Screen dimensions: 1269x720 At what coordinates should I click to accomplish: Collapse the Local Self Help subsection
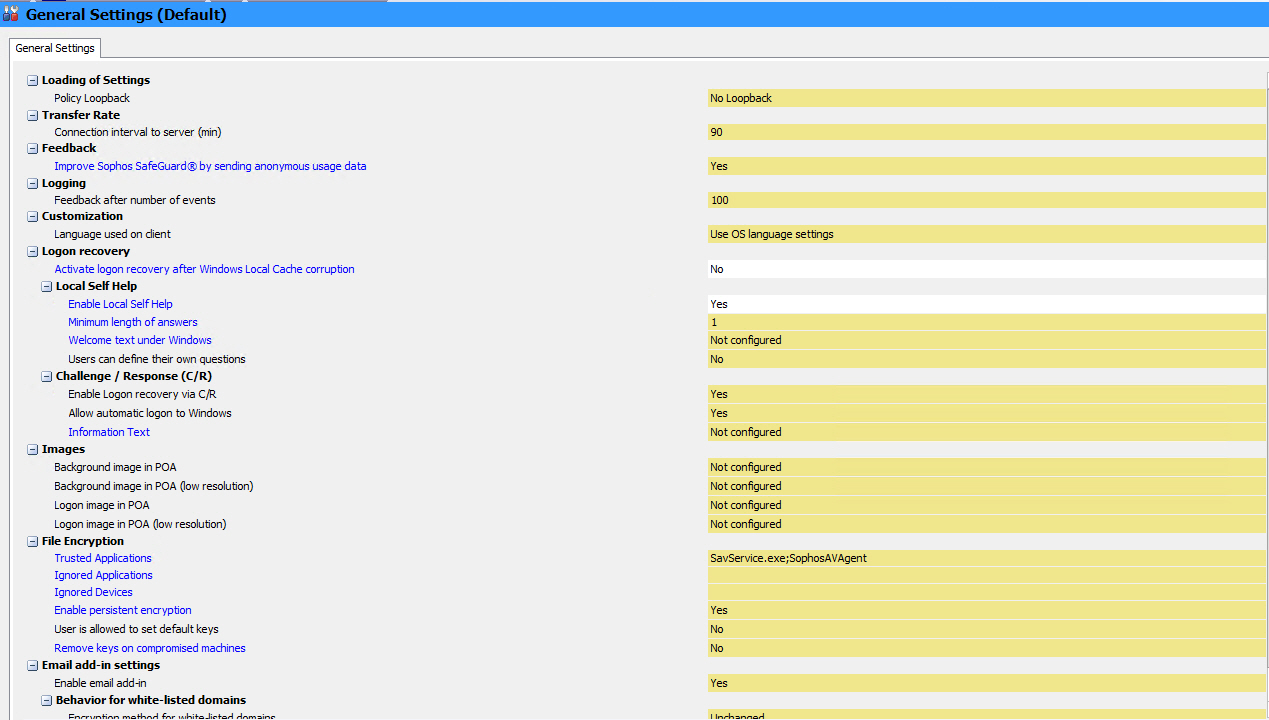[x=47, y=286]
